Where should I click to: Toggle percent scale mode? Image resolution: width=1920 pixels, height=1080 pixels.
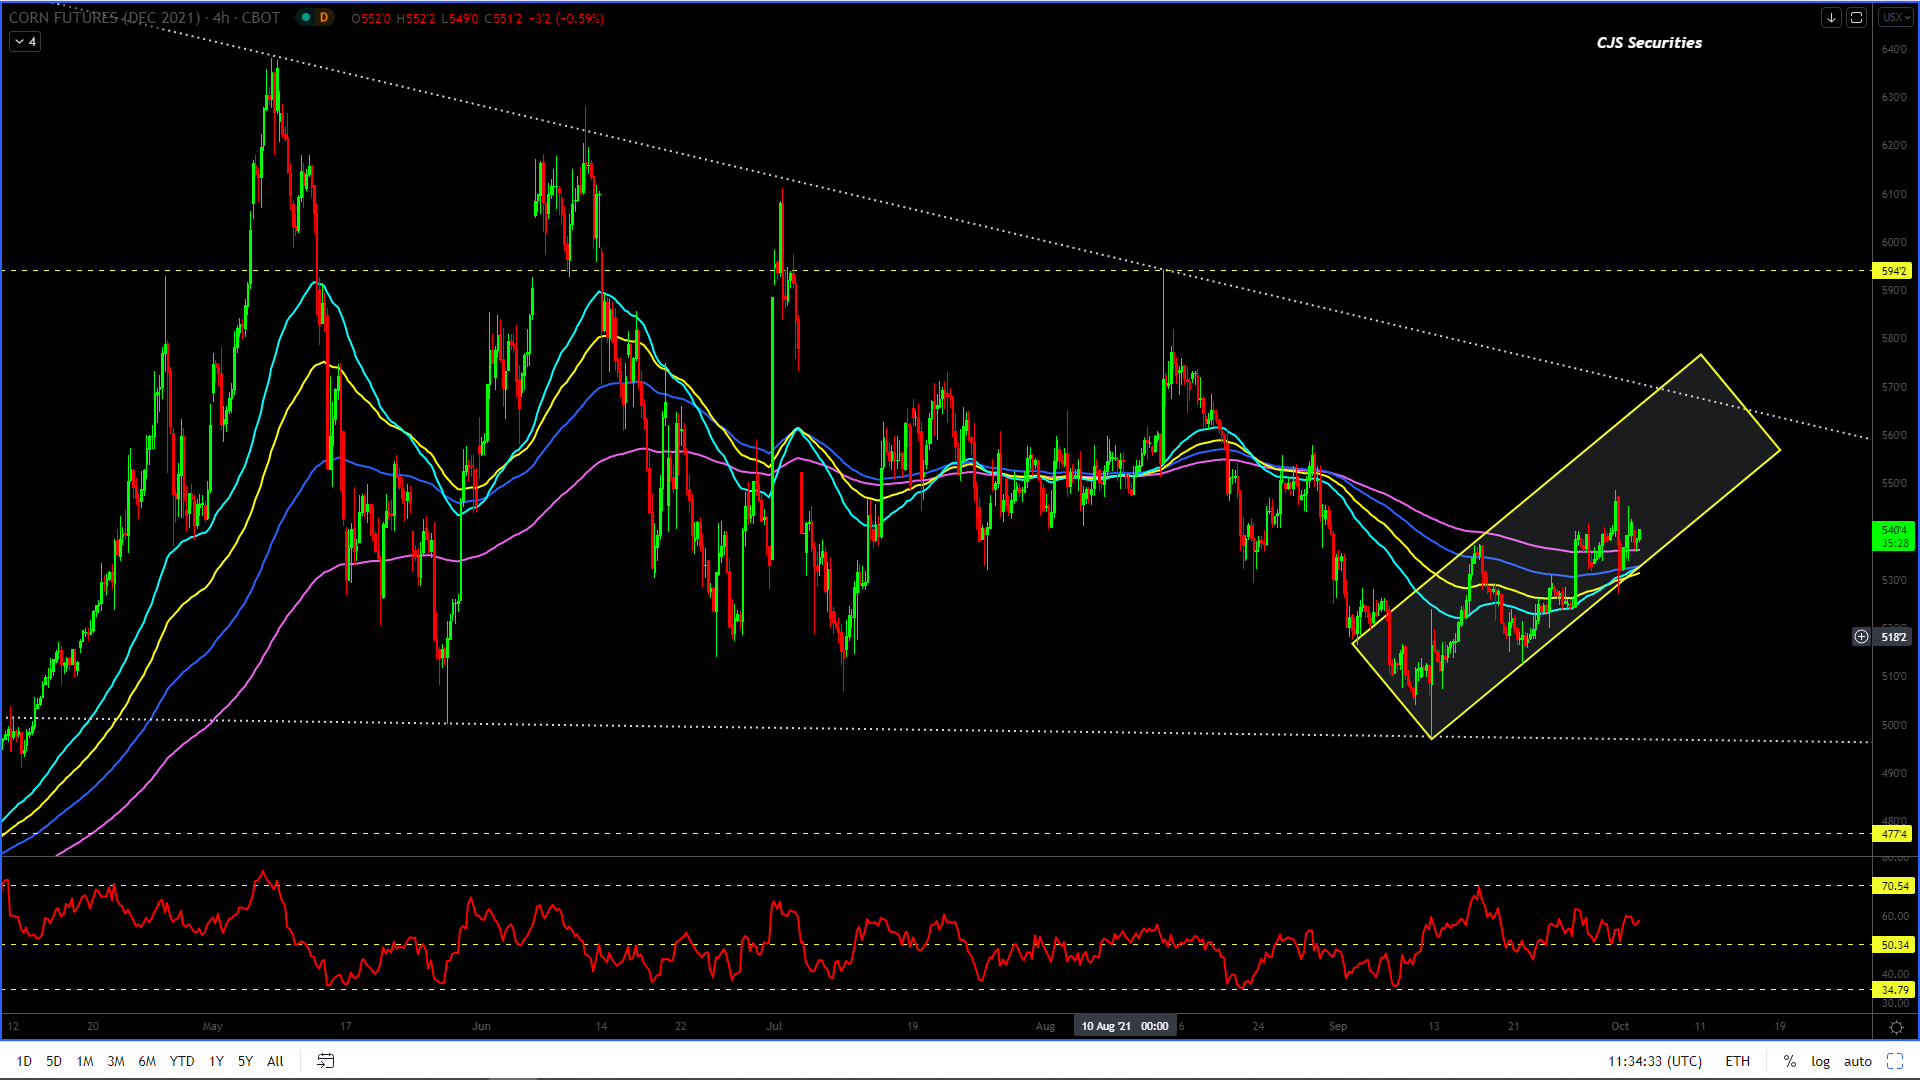click(x=1789, y=1061)
